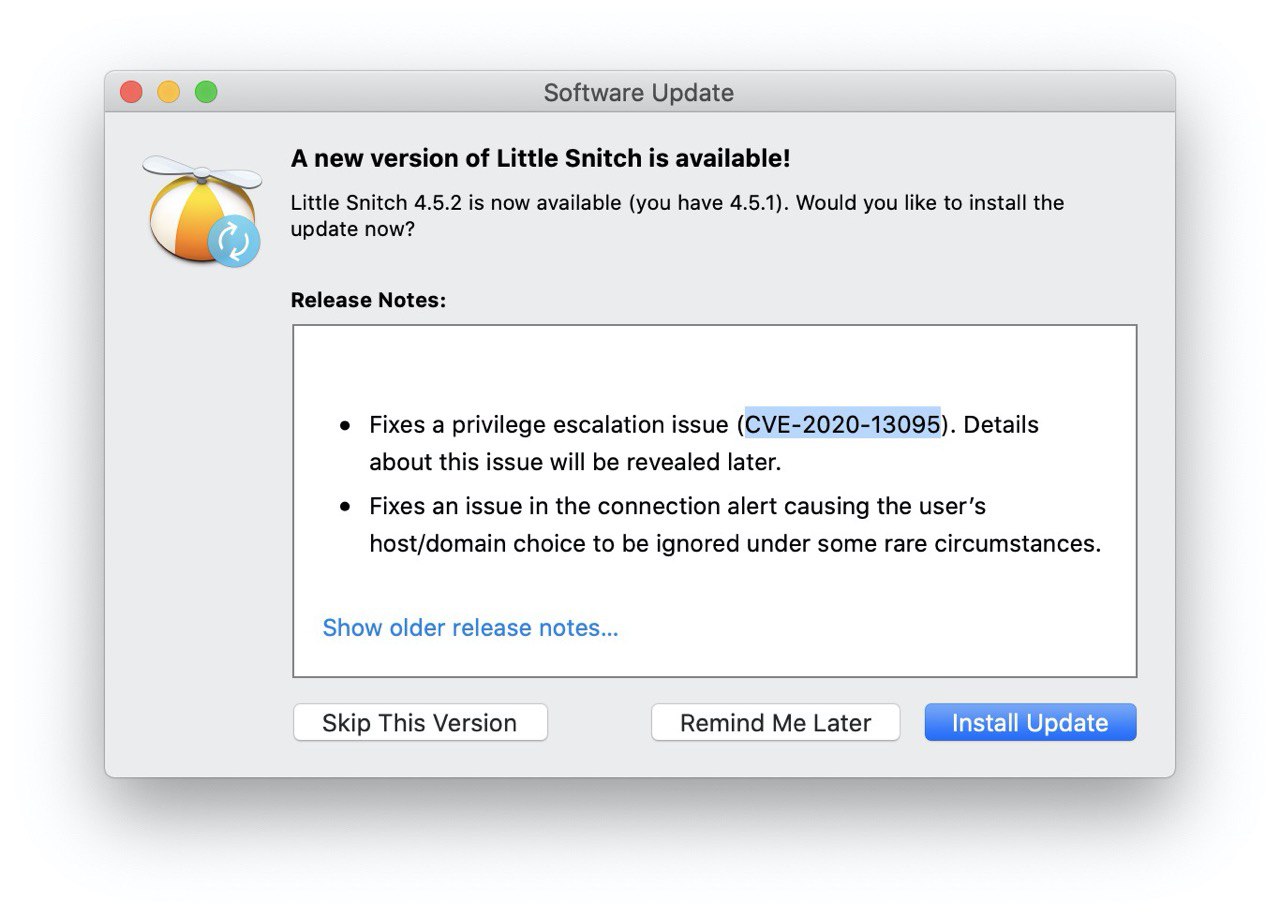Click the privilege escalation fix note

pos(704,443)
